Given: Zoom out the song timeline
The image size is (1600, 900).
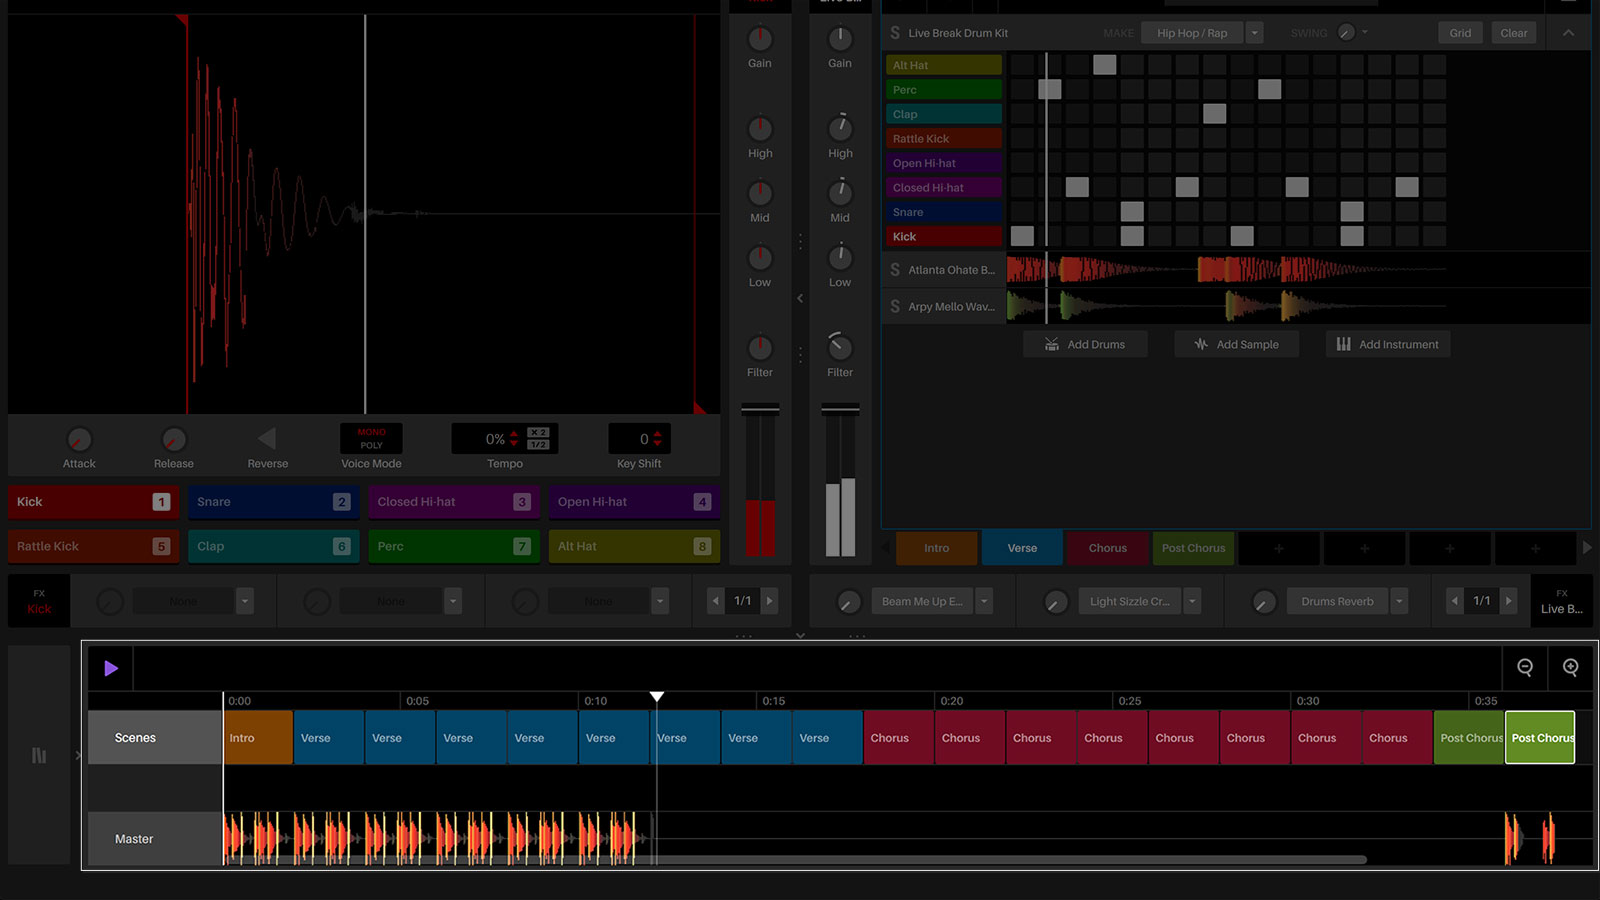Looking at the screenshot, I should coord(1525,668).
